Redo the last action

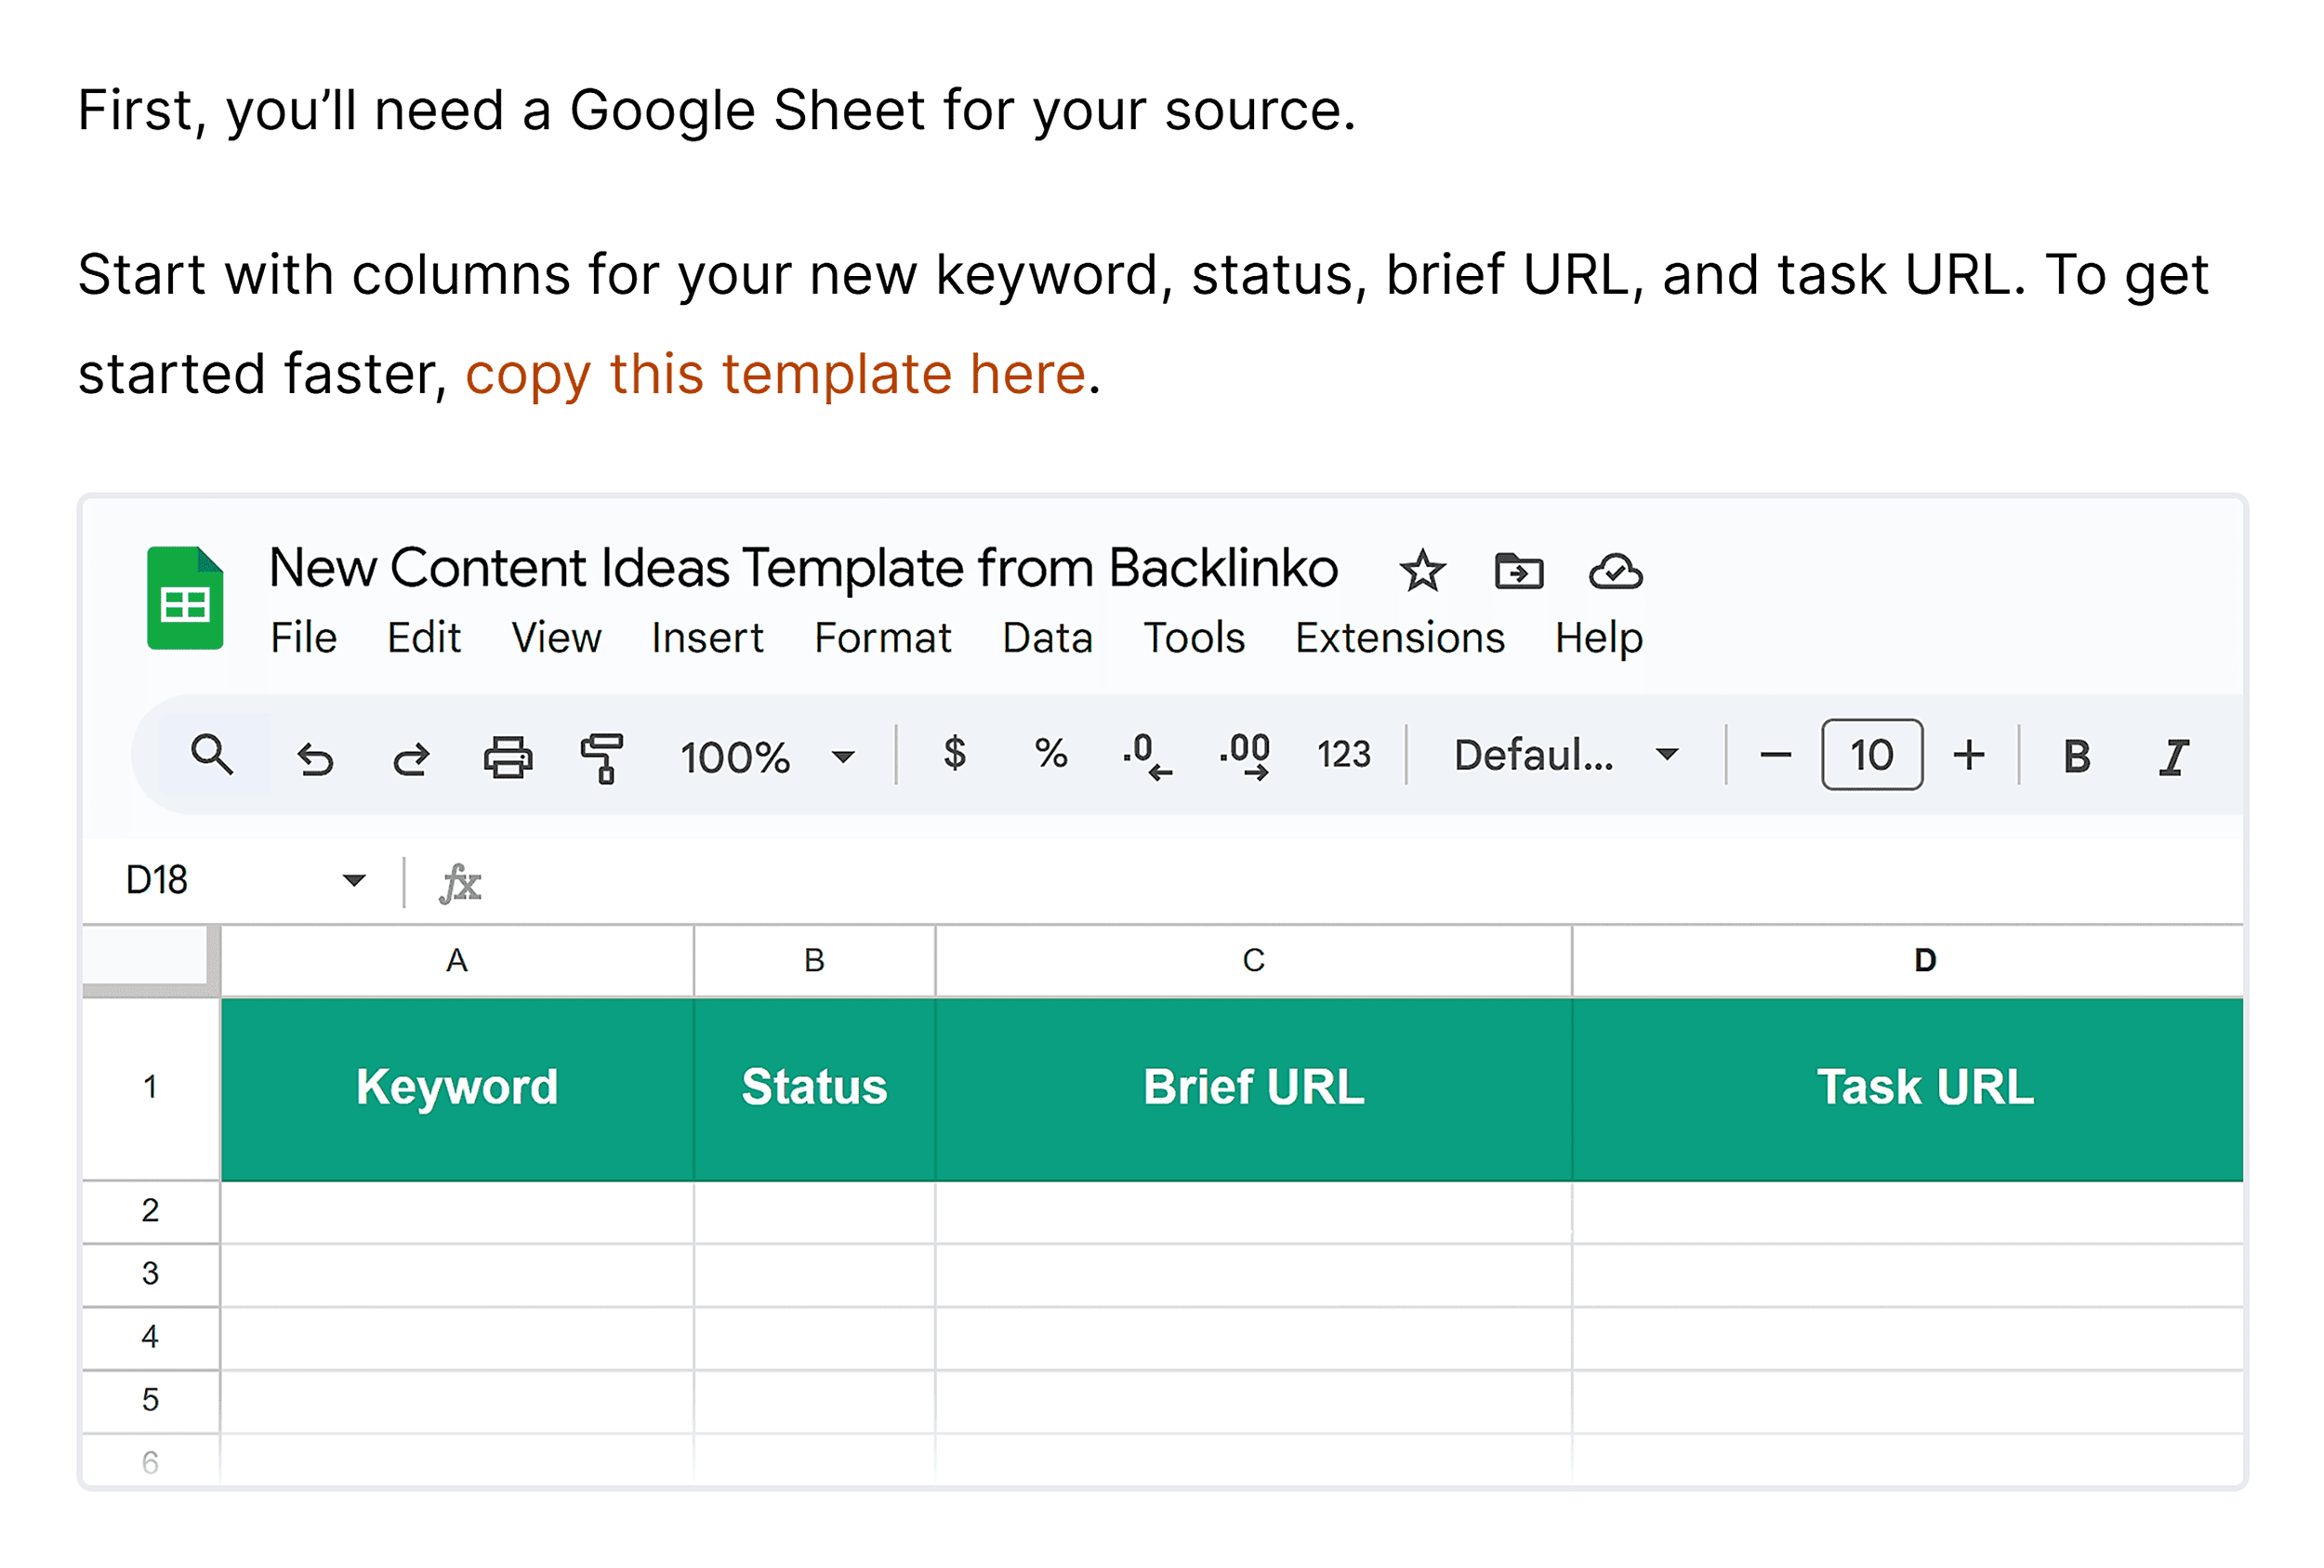pyautogui.click(x=410, y=758)
